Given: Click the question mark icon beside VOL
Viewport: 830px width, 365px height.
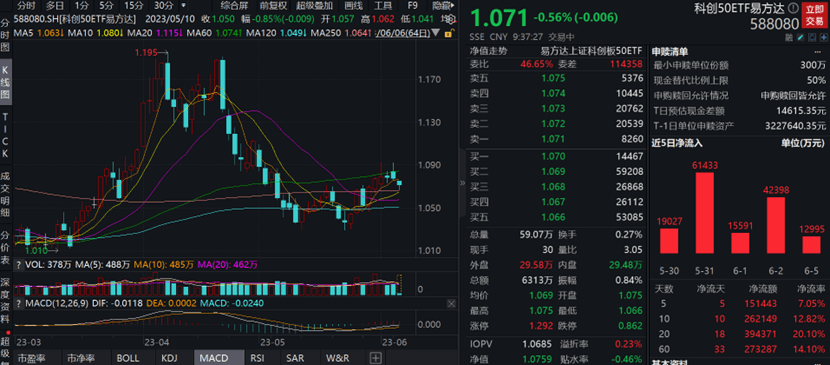Looking at the screenshot, I should tap(19, 263).
